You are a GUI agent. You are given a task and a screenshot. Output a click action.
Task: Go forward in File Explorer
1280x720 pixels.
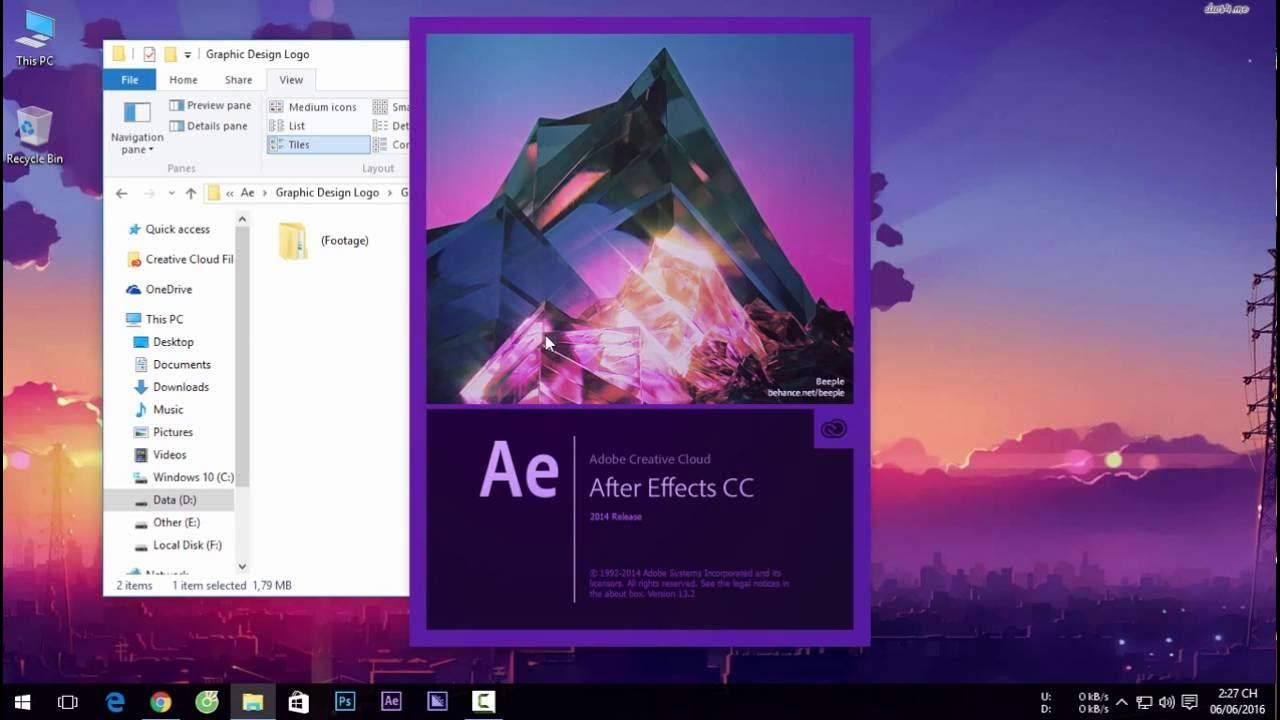pos(149,193)
